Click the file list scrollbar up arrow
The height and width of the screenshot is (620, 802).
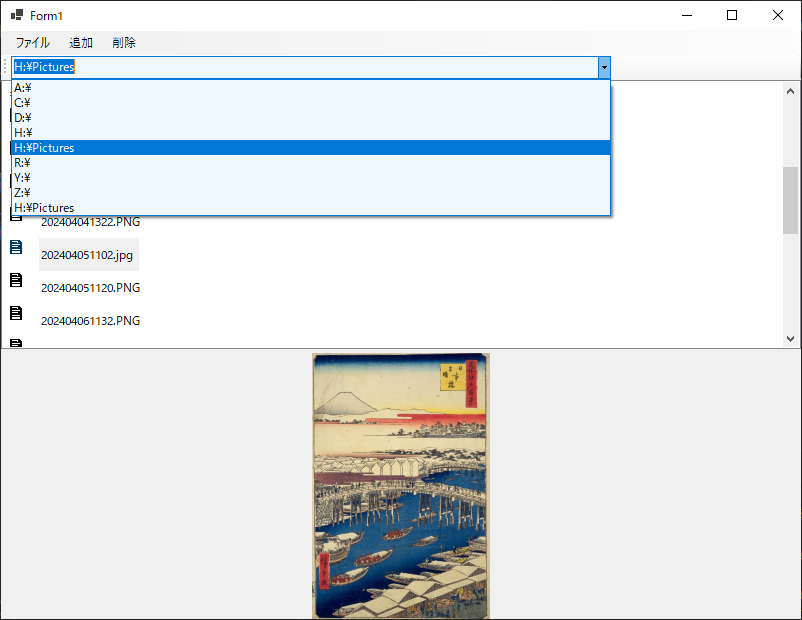(x=790, y=91)
